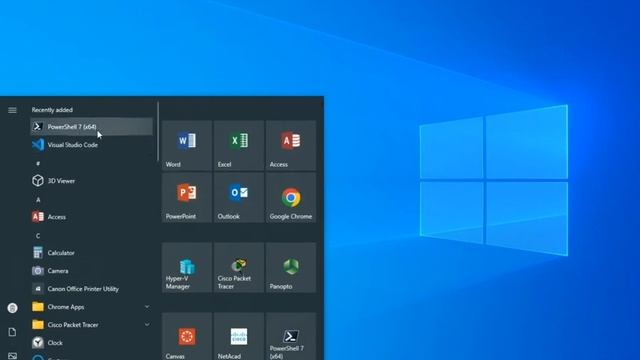Launch Calculator from the app list
This screenshot has height=360, width=640.
tap(91, 253)
